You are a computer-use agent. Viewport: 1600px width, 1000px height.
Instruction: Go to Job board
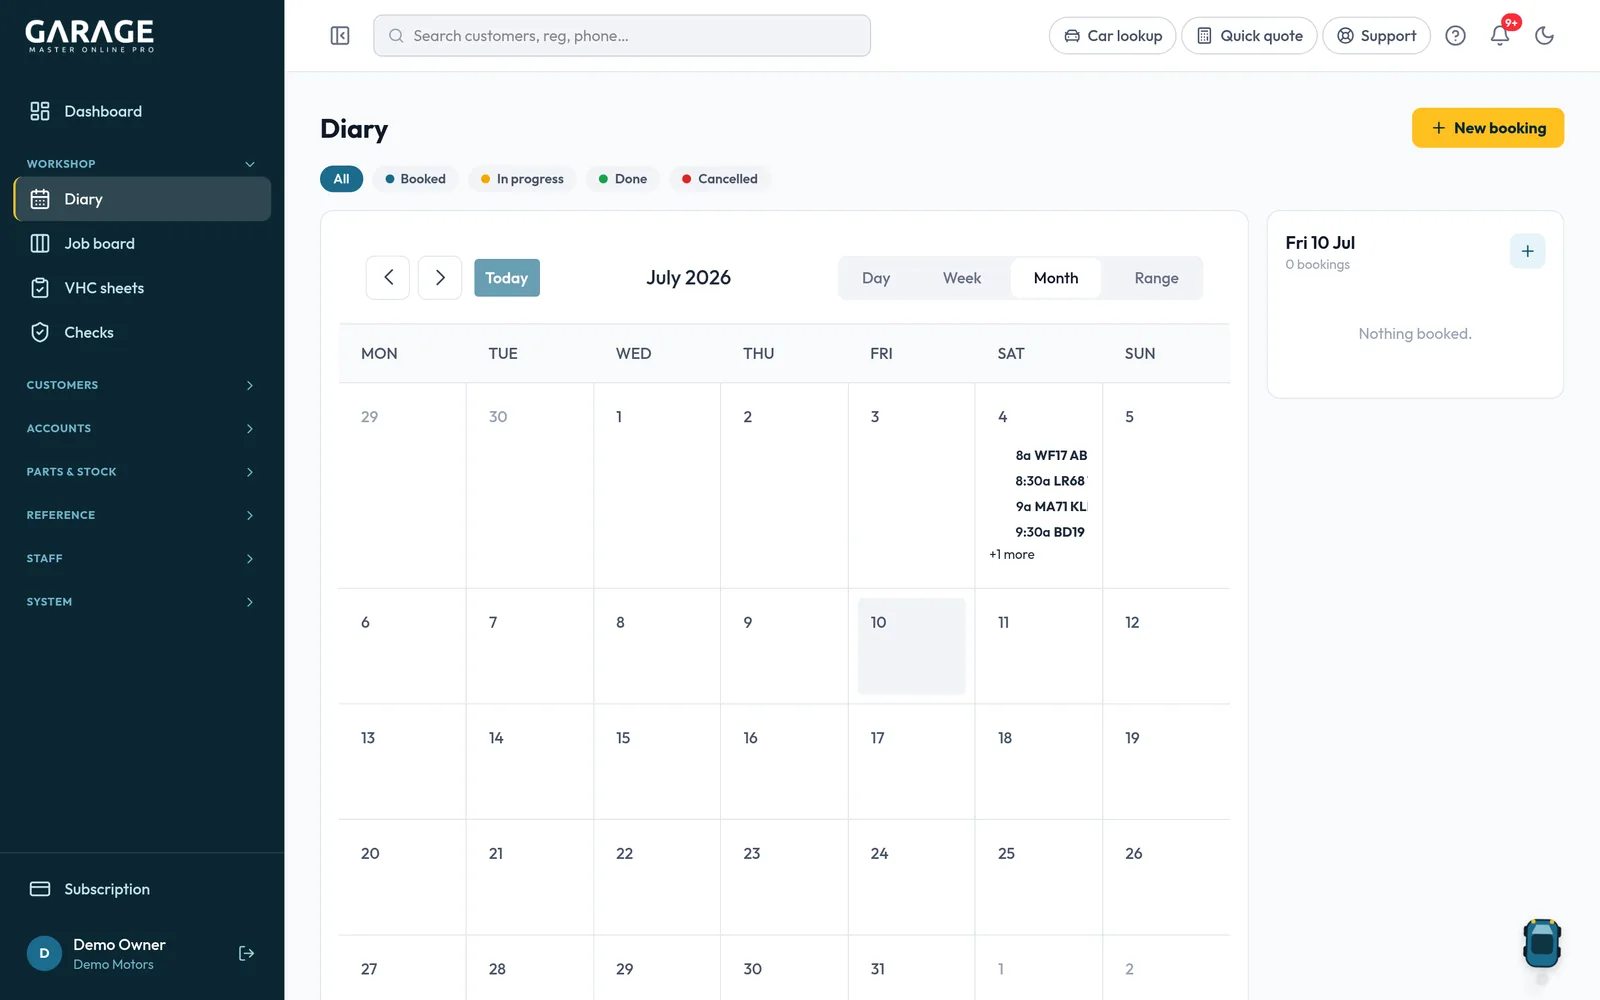point(142,243)
